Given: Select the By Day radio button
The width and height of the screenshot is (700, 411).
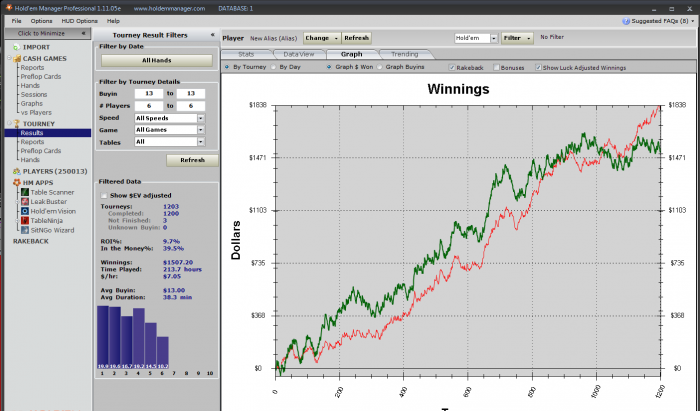Looking at the screenshot, I should (x=274, y=67).
